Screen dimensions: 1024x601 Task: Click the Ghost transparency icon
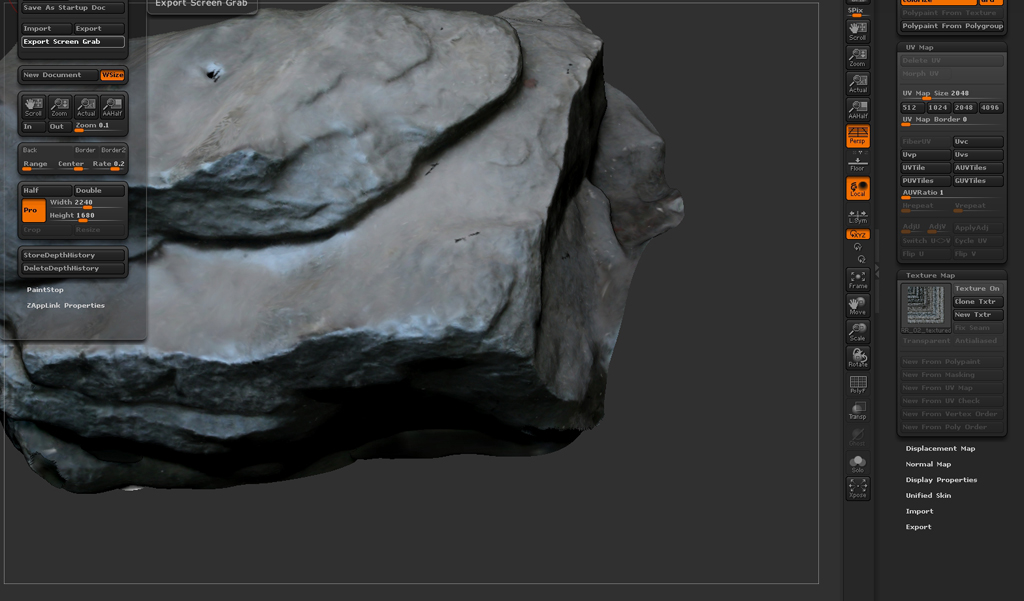click(x=857, y=436)
